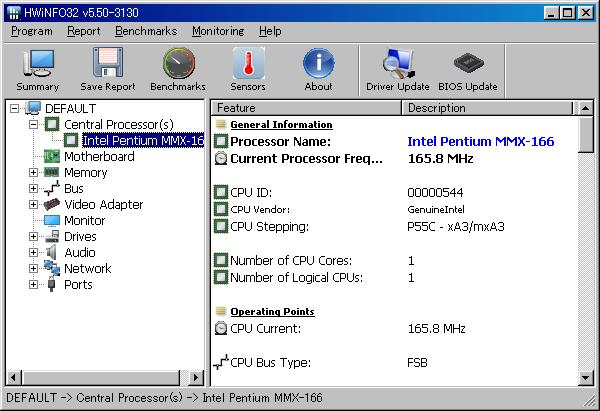The image size is (600, 411).
Task: Expand the Ports tree node
Action: click(33, 285)
